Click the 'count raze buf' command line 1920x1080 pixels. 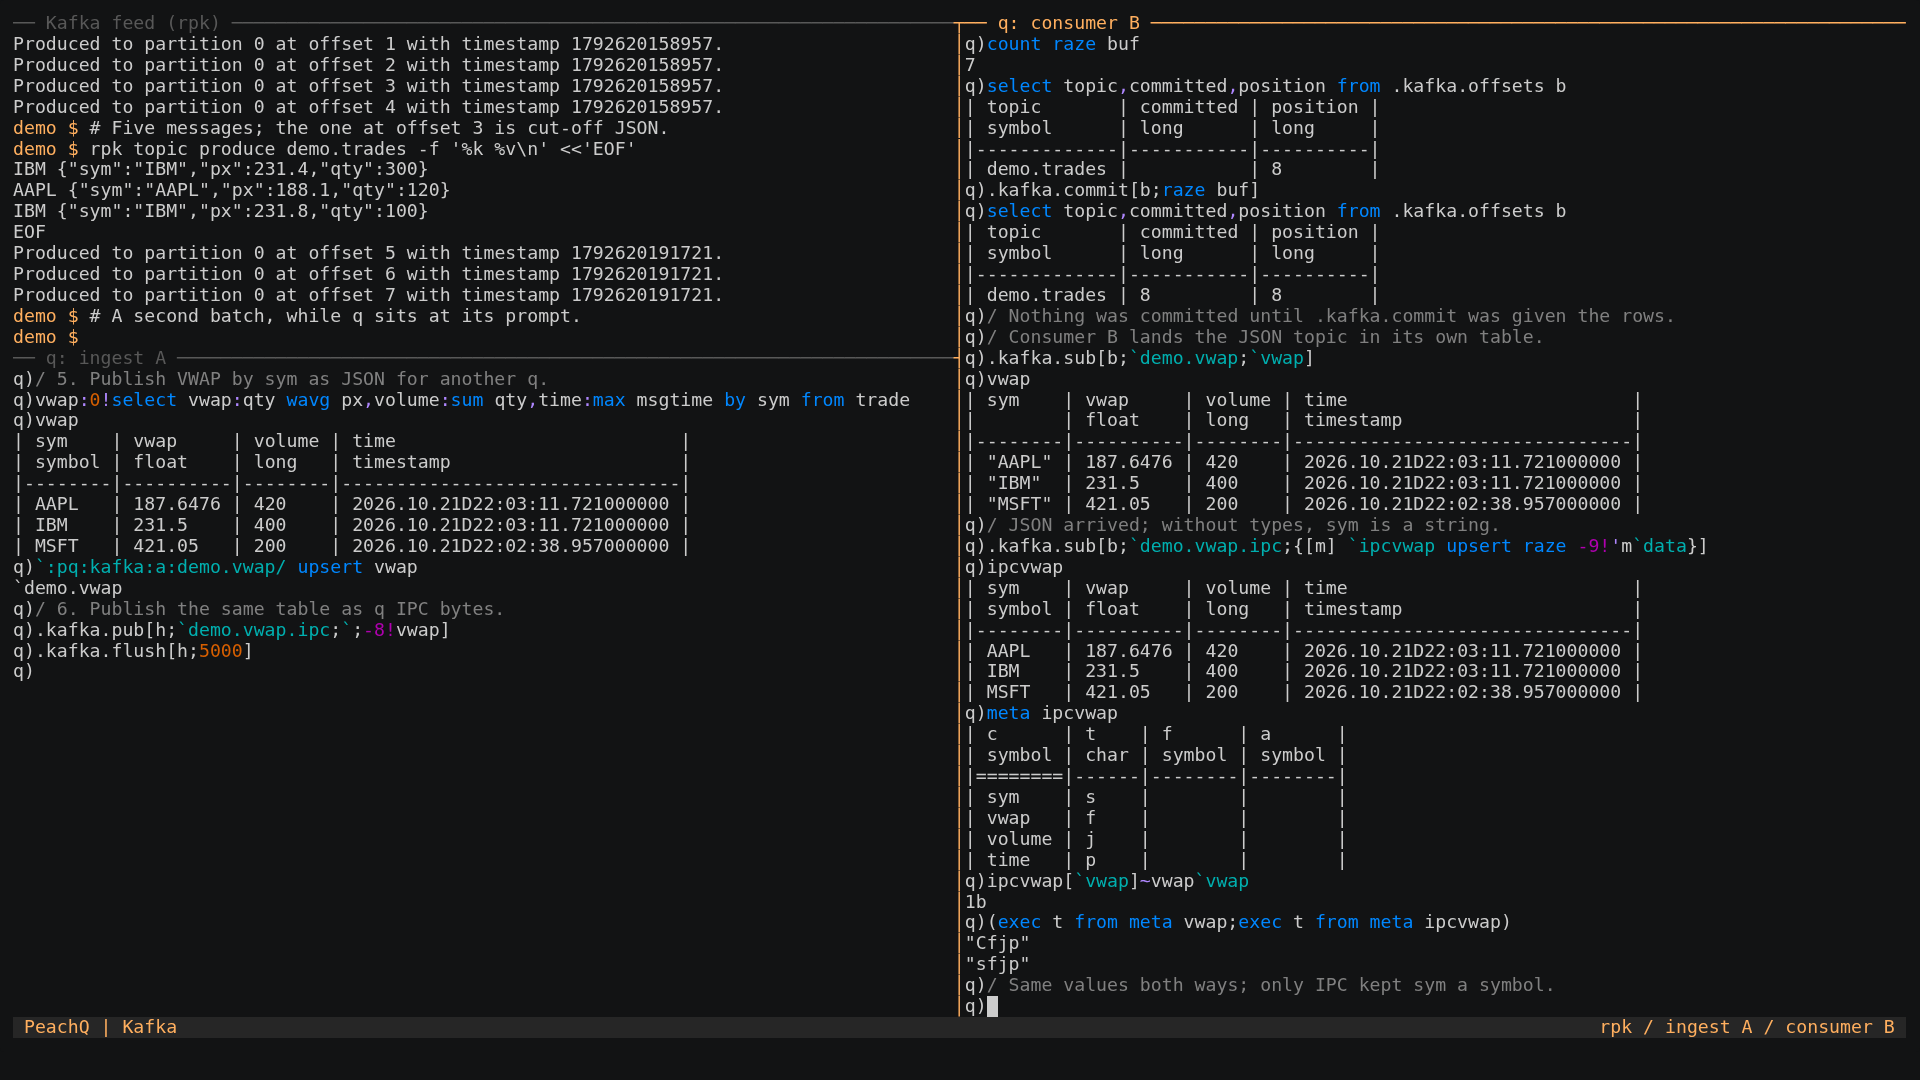[x=1052, y=44]
